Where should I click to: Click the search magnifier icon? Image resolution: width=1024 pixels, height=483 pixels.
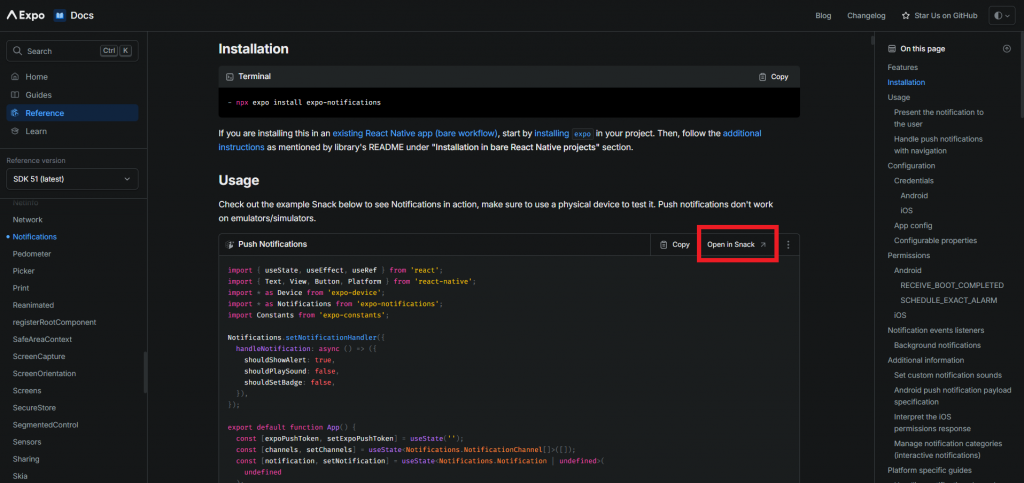point(19,51)
